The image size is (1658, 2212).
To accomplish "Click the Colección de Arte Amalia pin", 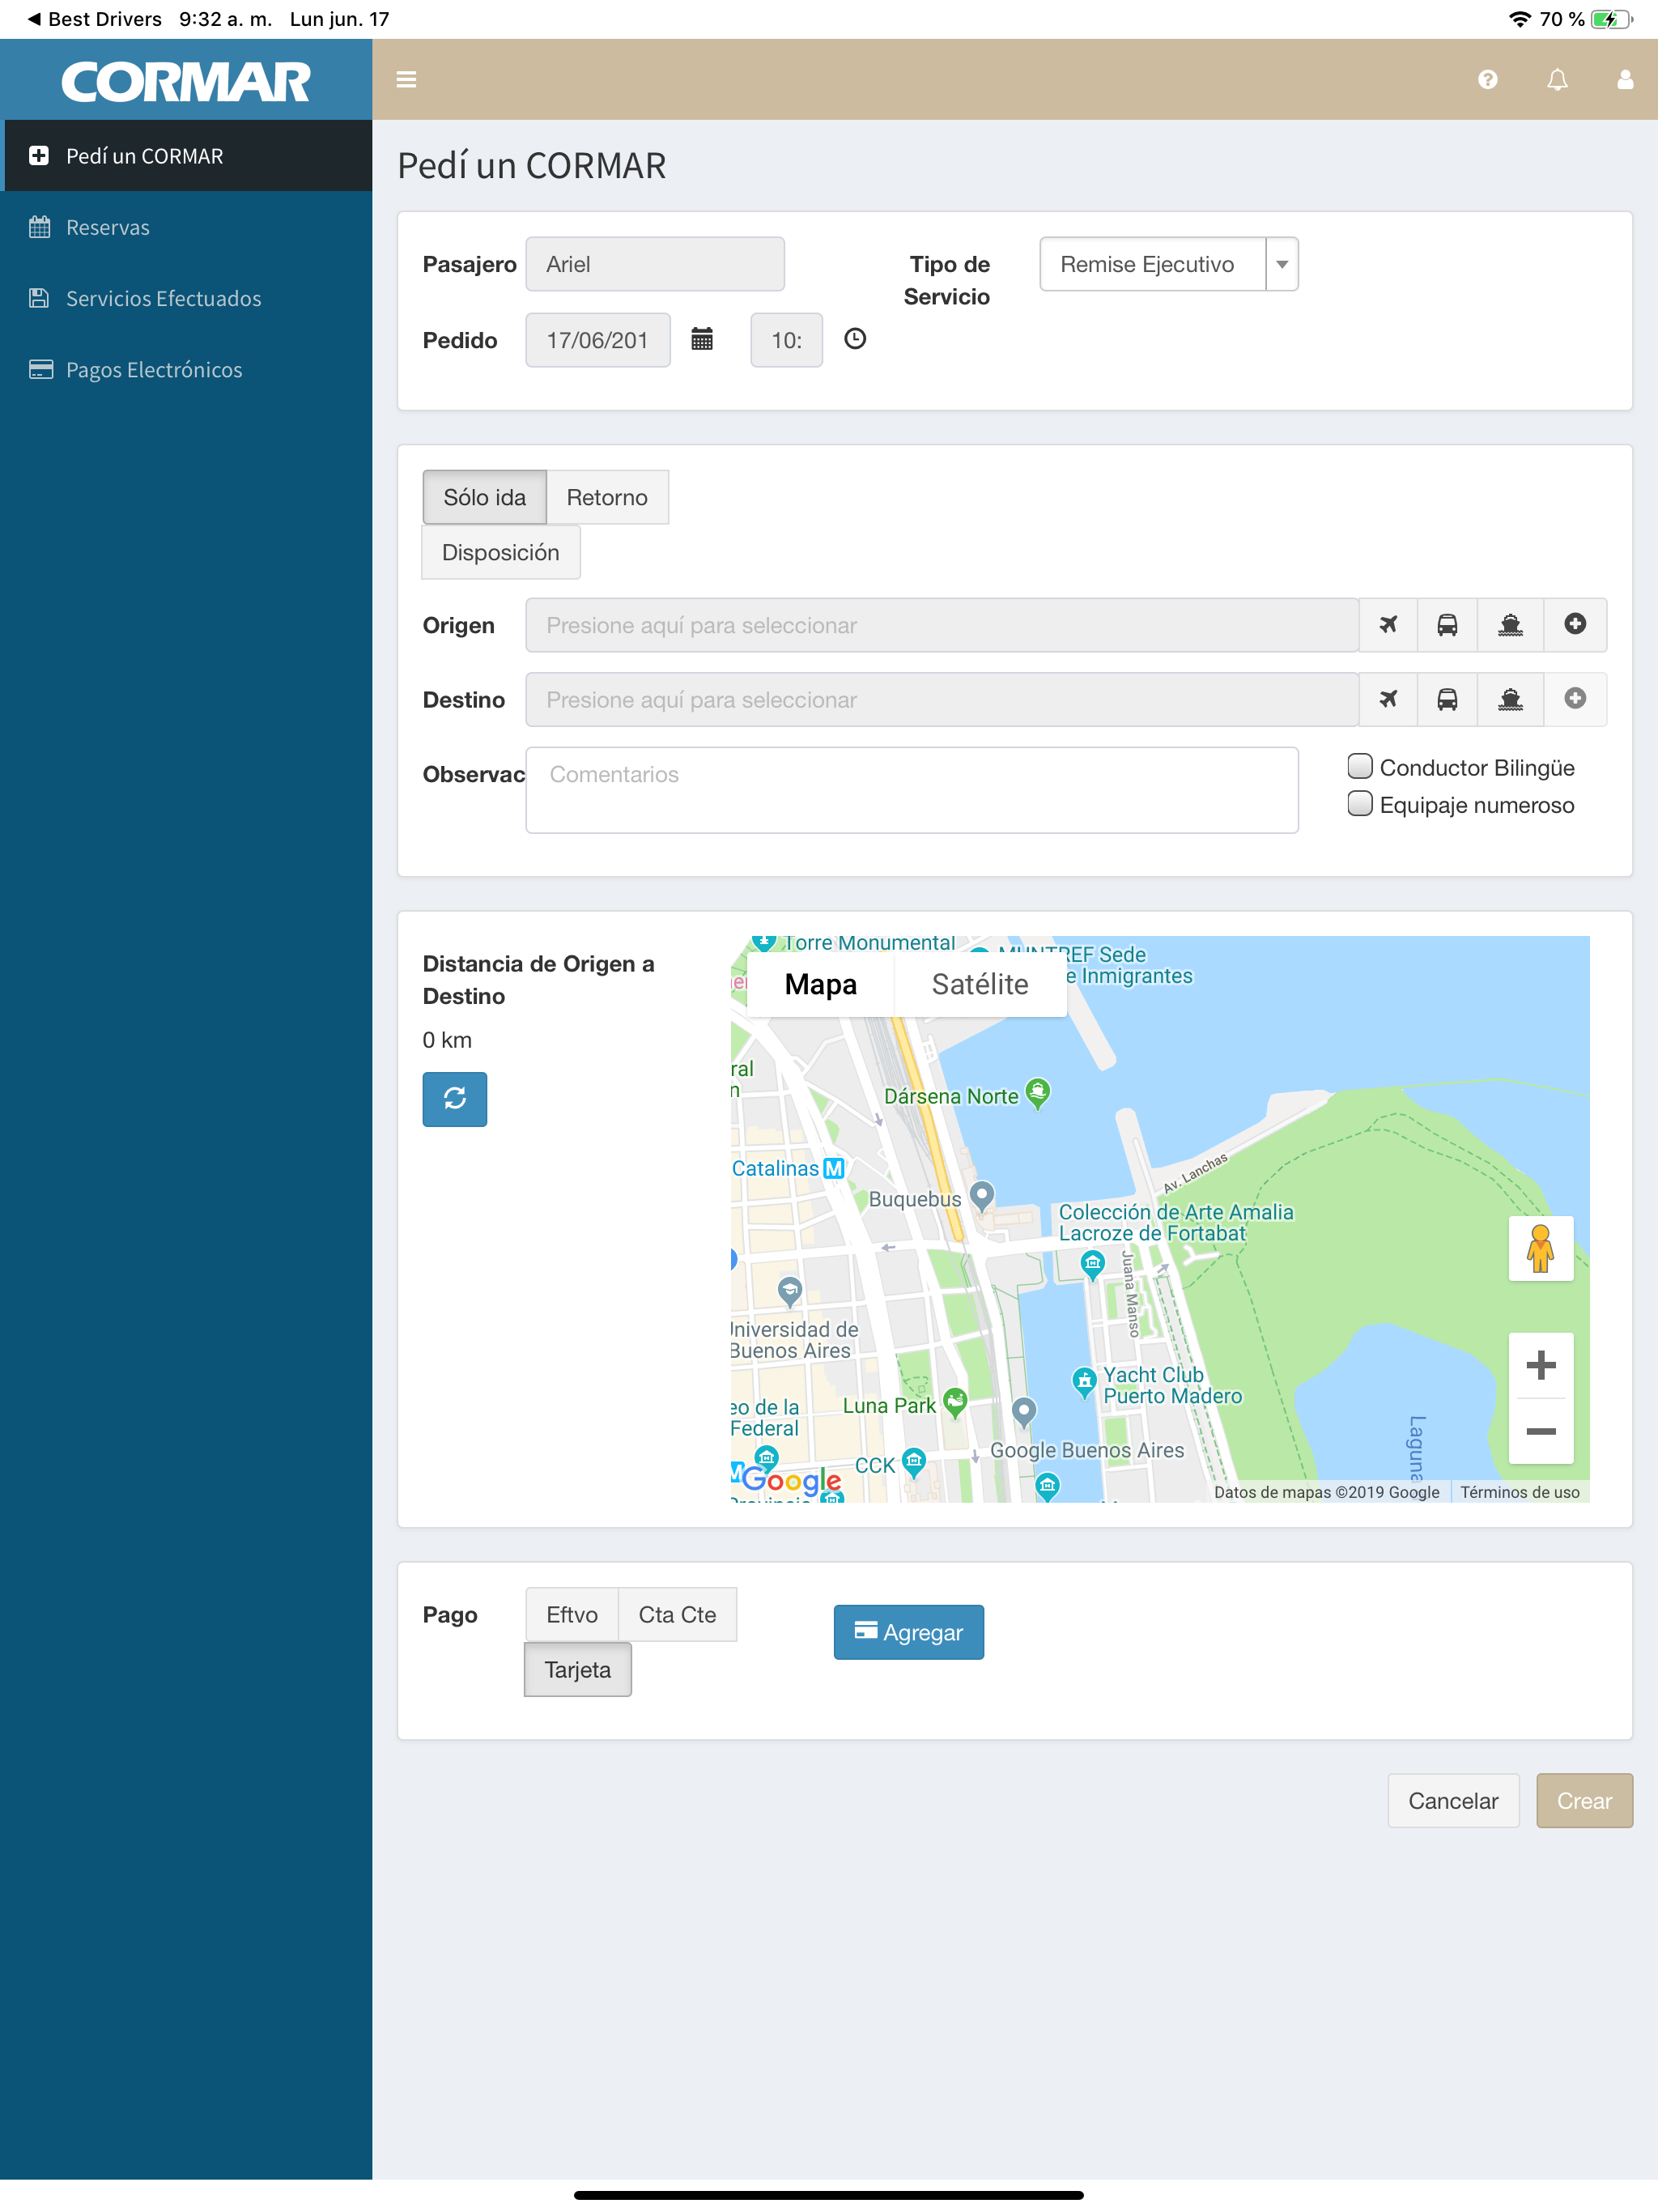I will coord(1092,1265).
